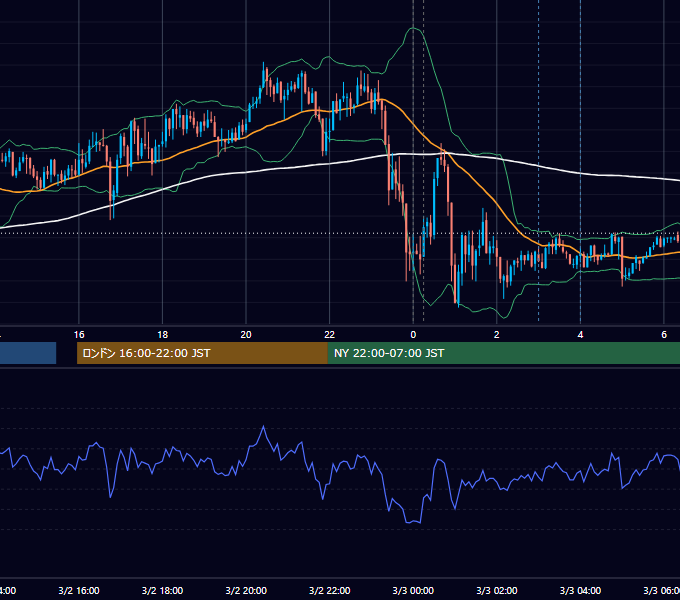The image size is (680, 600).
Task: Click the 3/3 00:00 date label
Action: (x=413, y=590)
